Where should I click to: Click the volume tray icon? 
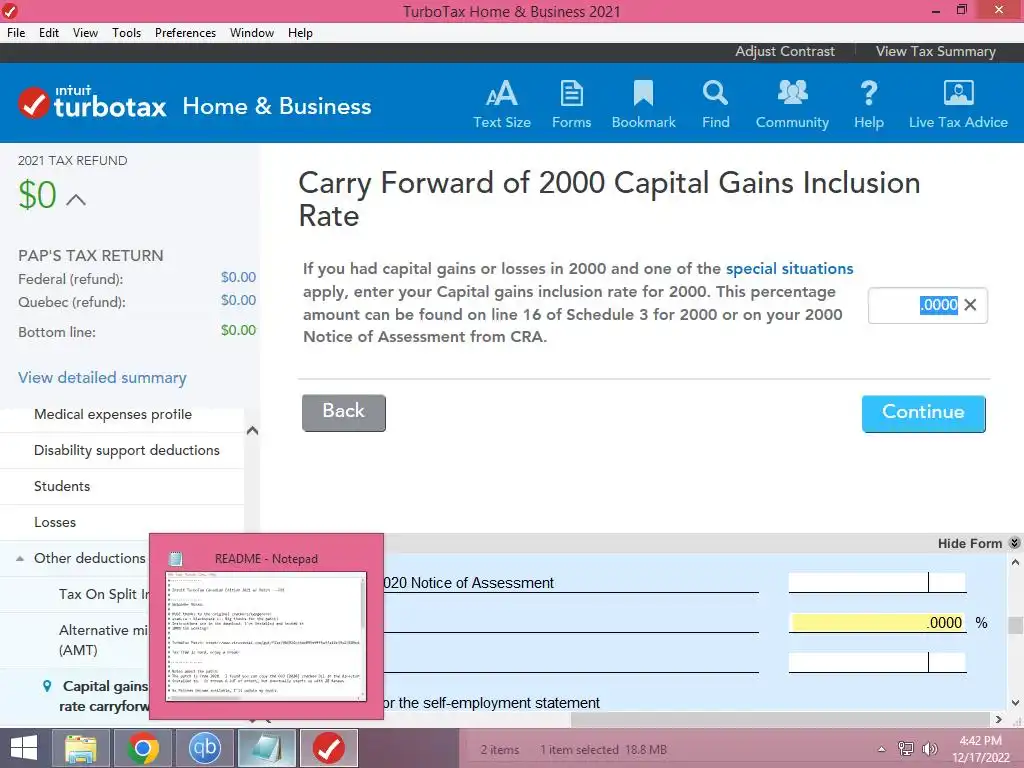[929, 749]
